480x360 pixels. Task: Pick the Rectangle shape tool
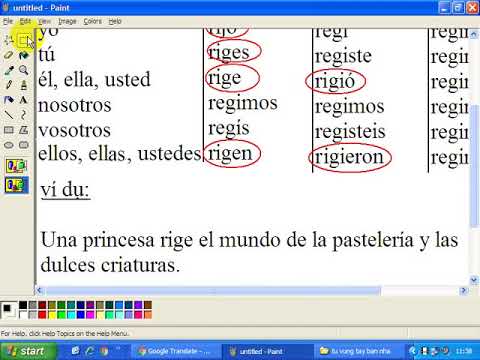pos(9,130)
